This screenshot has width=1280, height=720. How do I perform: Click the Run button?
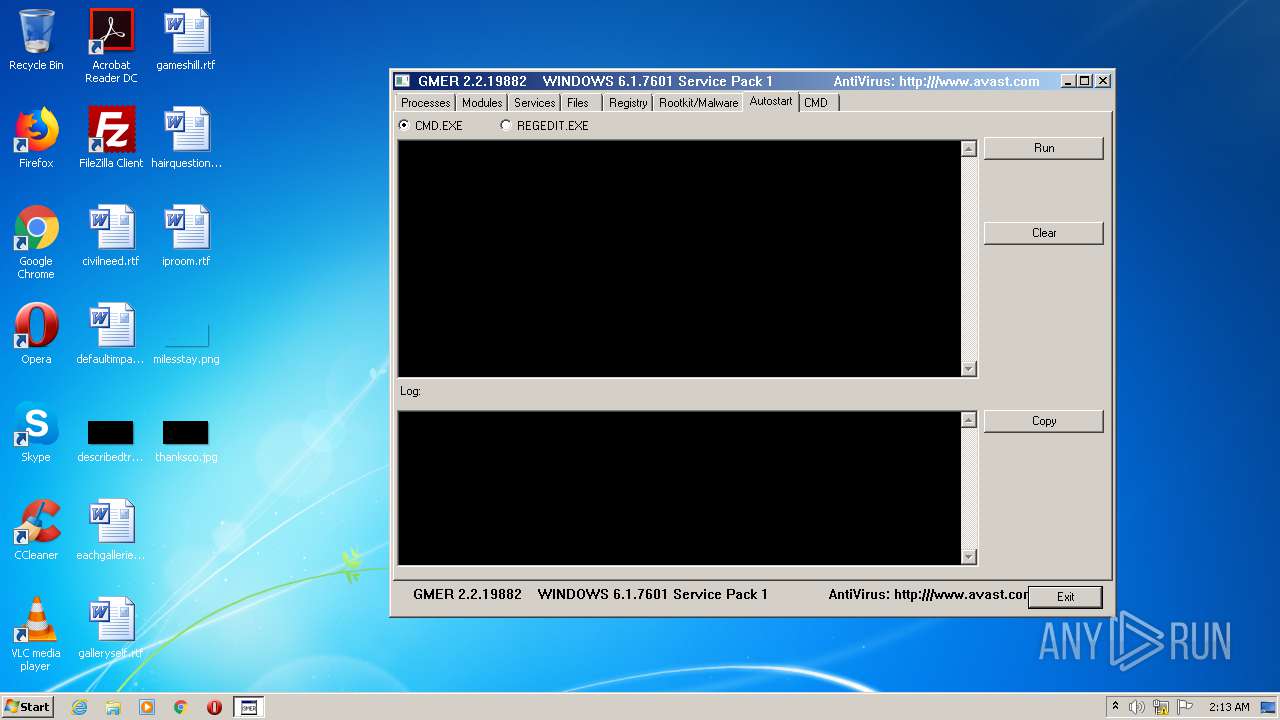[1044, 148]
